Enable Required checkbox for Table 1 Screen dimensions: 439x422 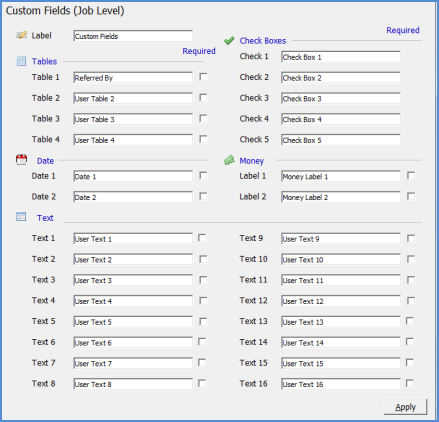pyautogui.click(x=203, y=77)
